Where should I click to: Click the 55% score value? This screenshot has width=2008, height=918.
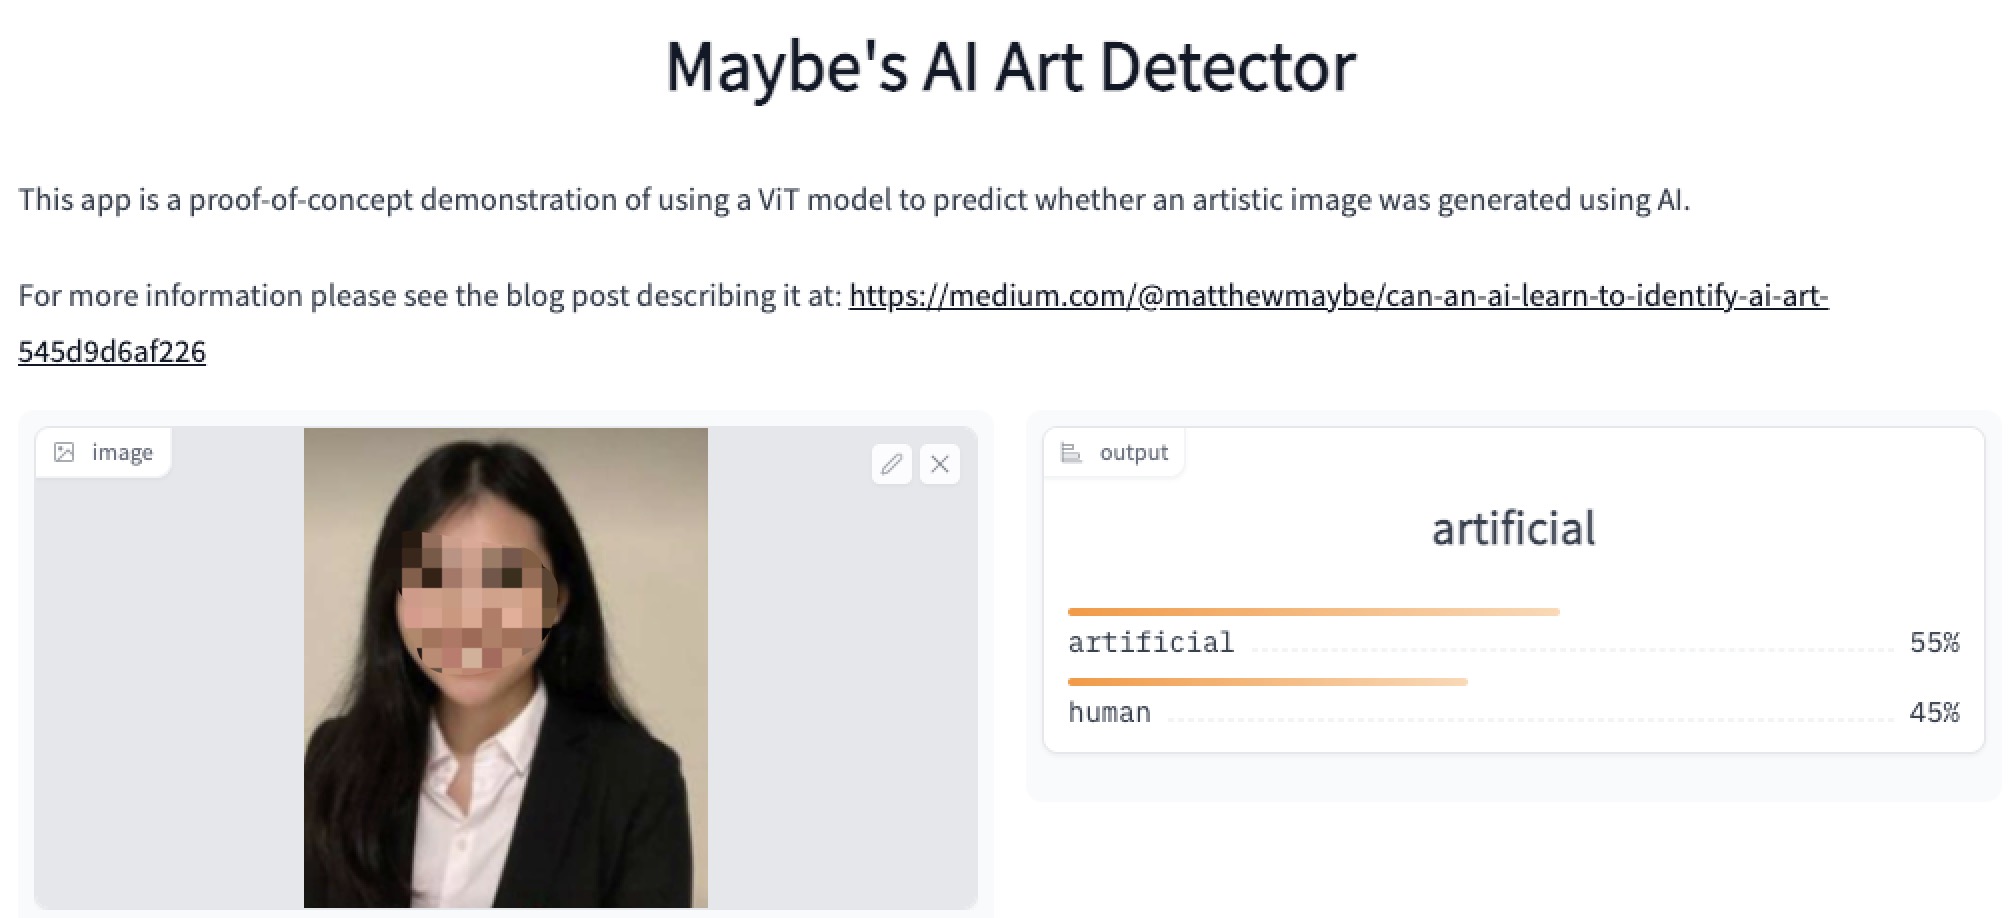pos(1934,642)
